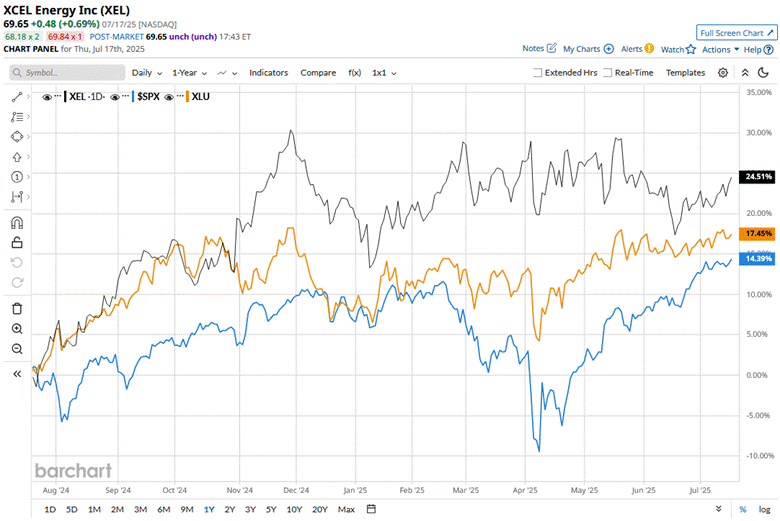Add XEL to Watch list
Image resolution: width=780 pixels, height=521 pixels.
point(678,49)
